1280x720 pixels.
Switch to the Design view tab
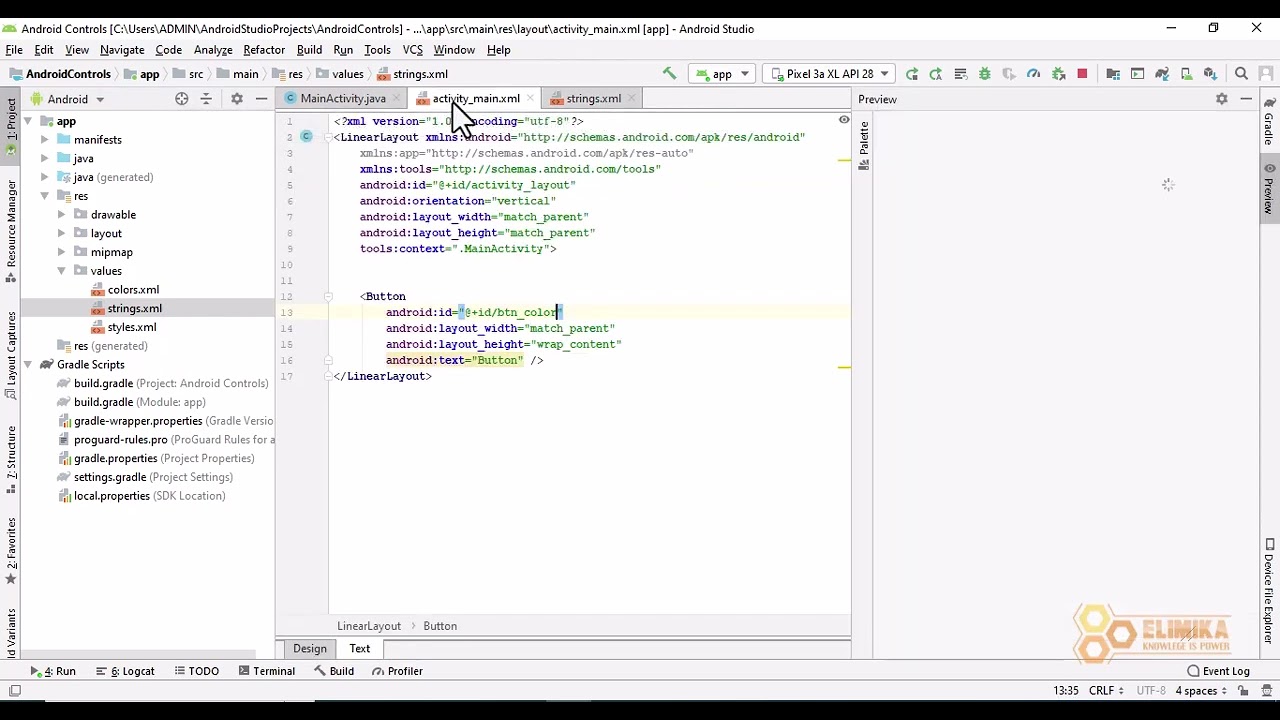click(310, 648)
